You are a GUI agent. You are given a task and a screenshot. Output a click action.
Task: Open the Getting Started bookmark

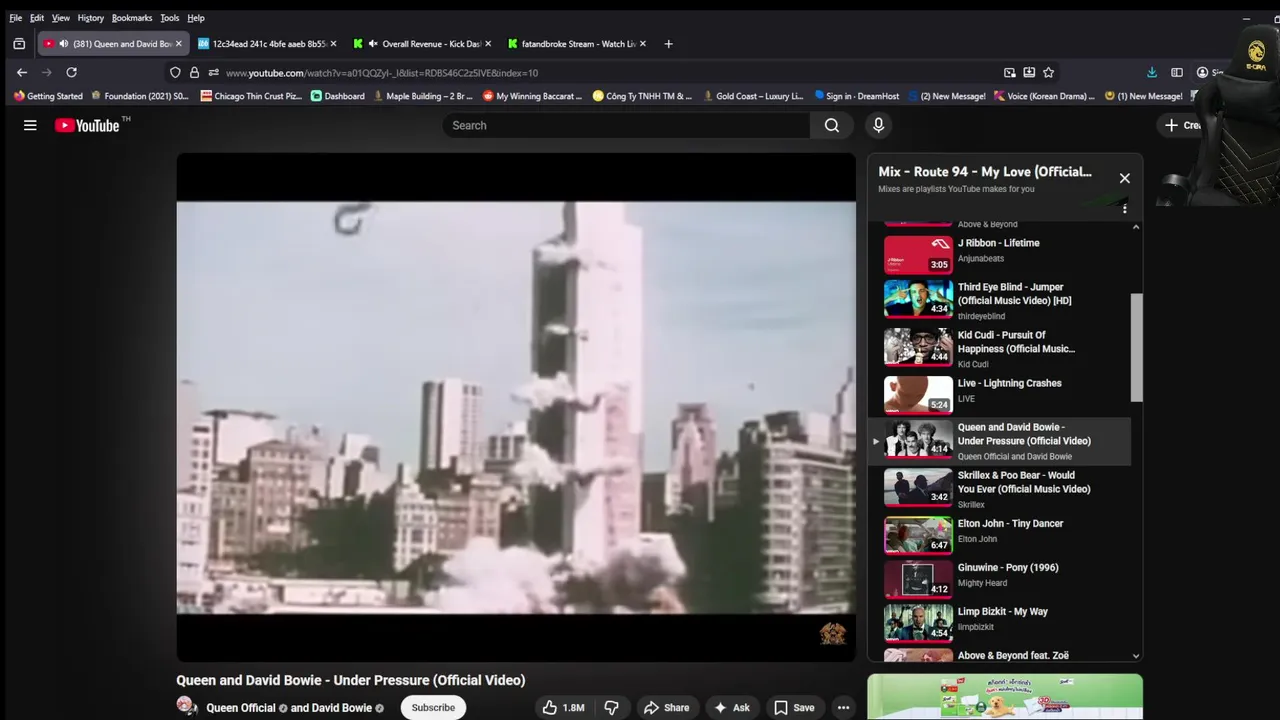tap(48, 96)
